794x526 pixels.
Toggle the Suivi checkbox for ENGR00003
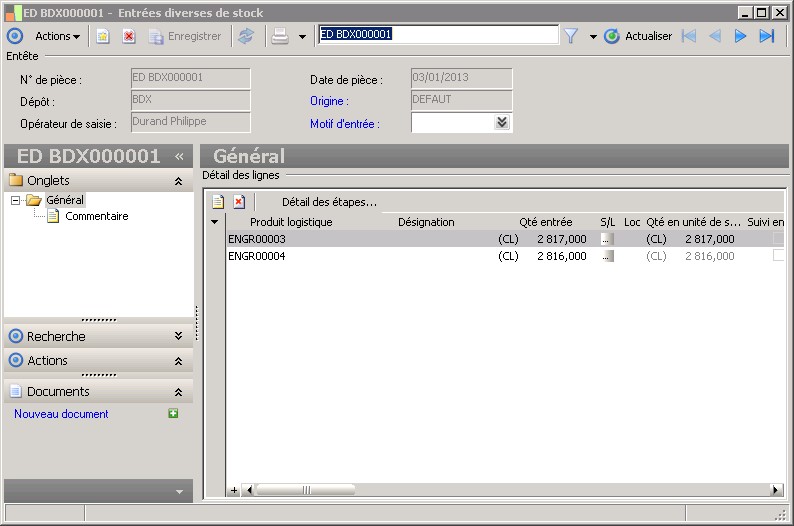tap(778, 239)
